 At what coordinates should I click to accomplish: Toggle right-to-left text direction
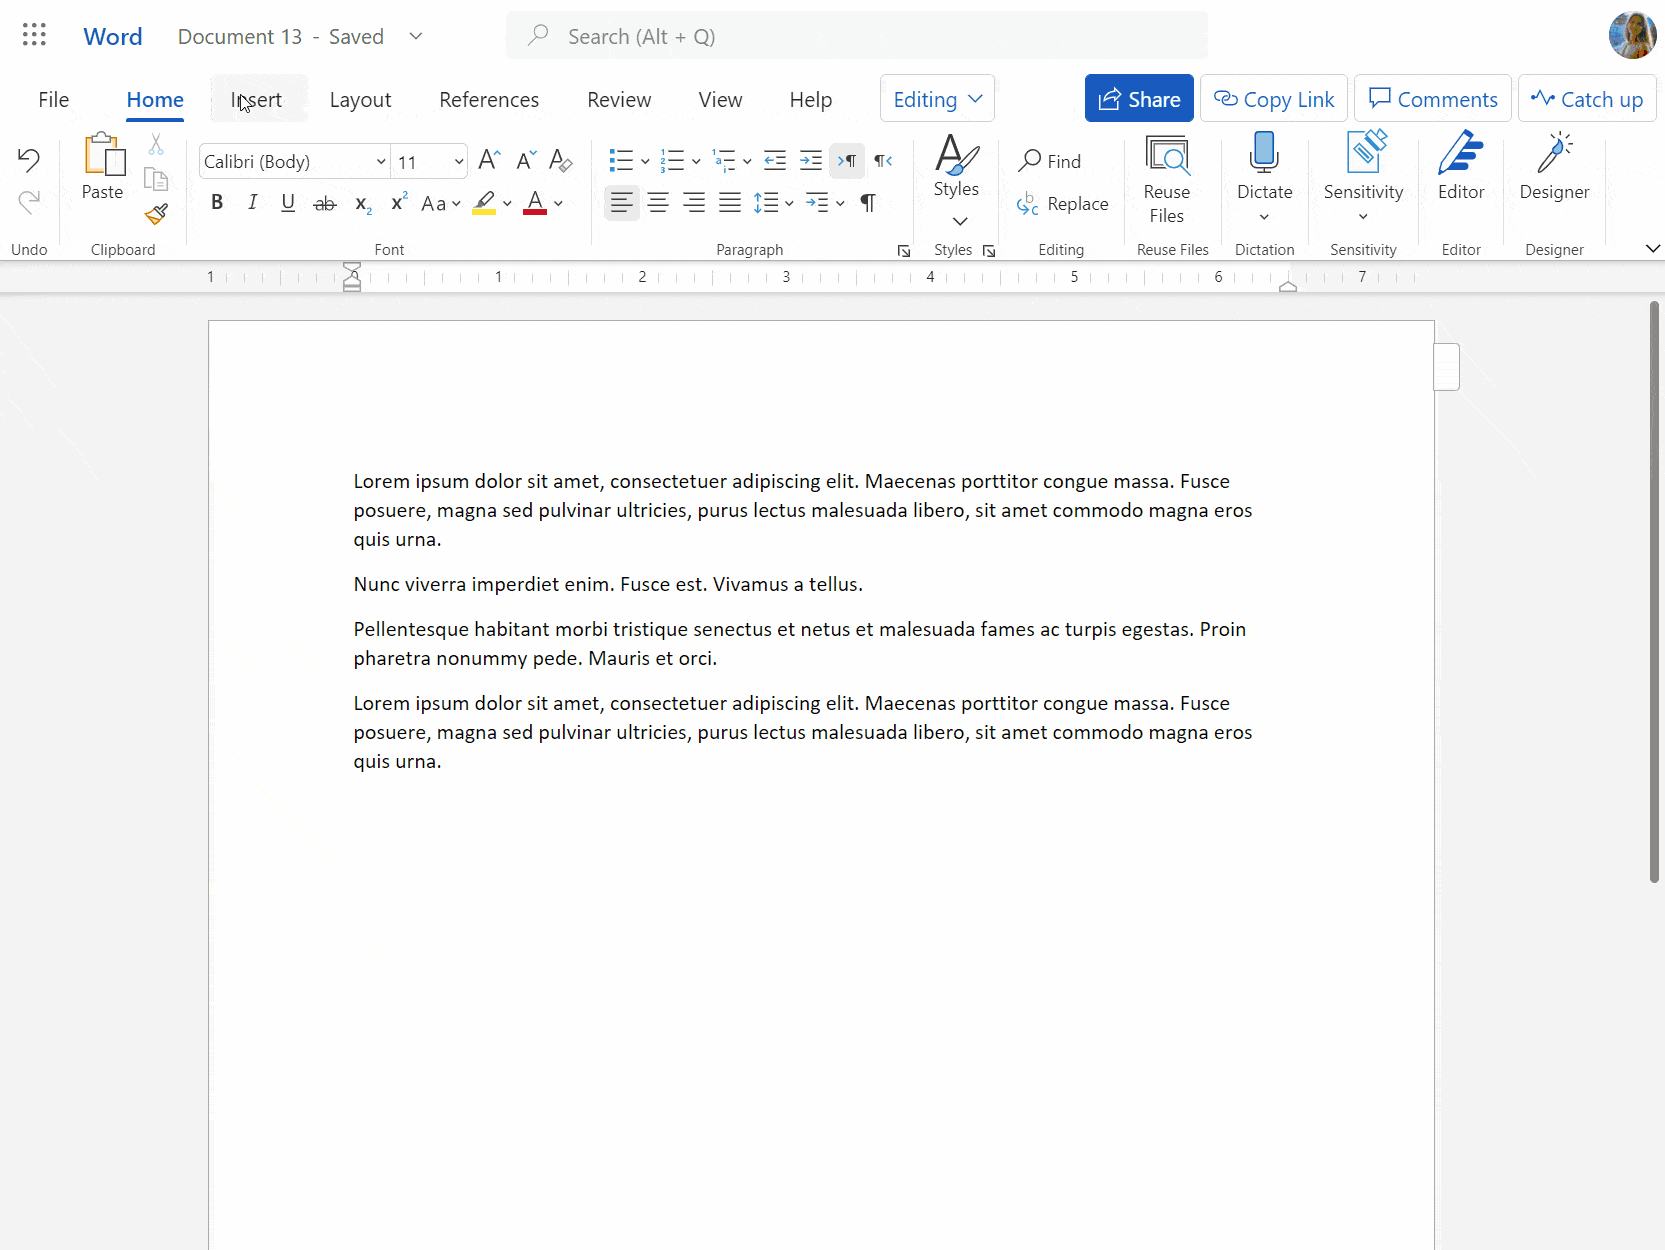[883, 160]
